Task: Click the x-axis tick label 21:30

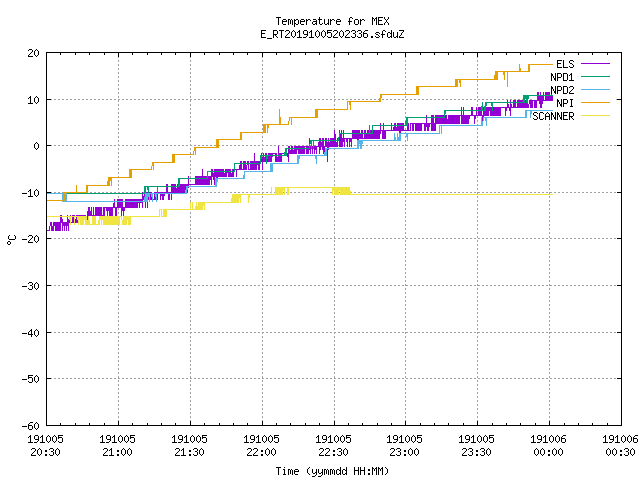Action: (189, 452)
